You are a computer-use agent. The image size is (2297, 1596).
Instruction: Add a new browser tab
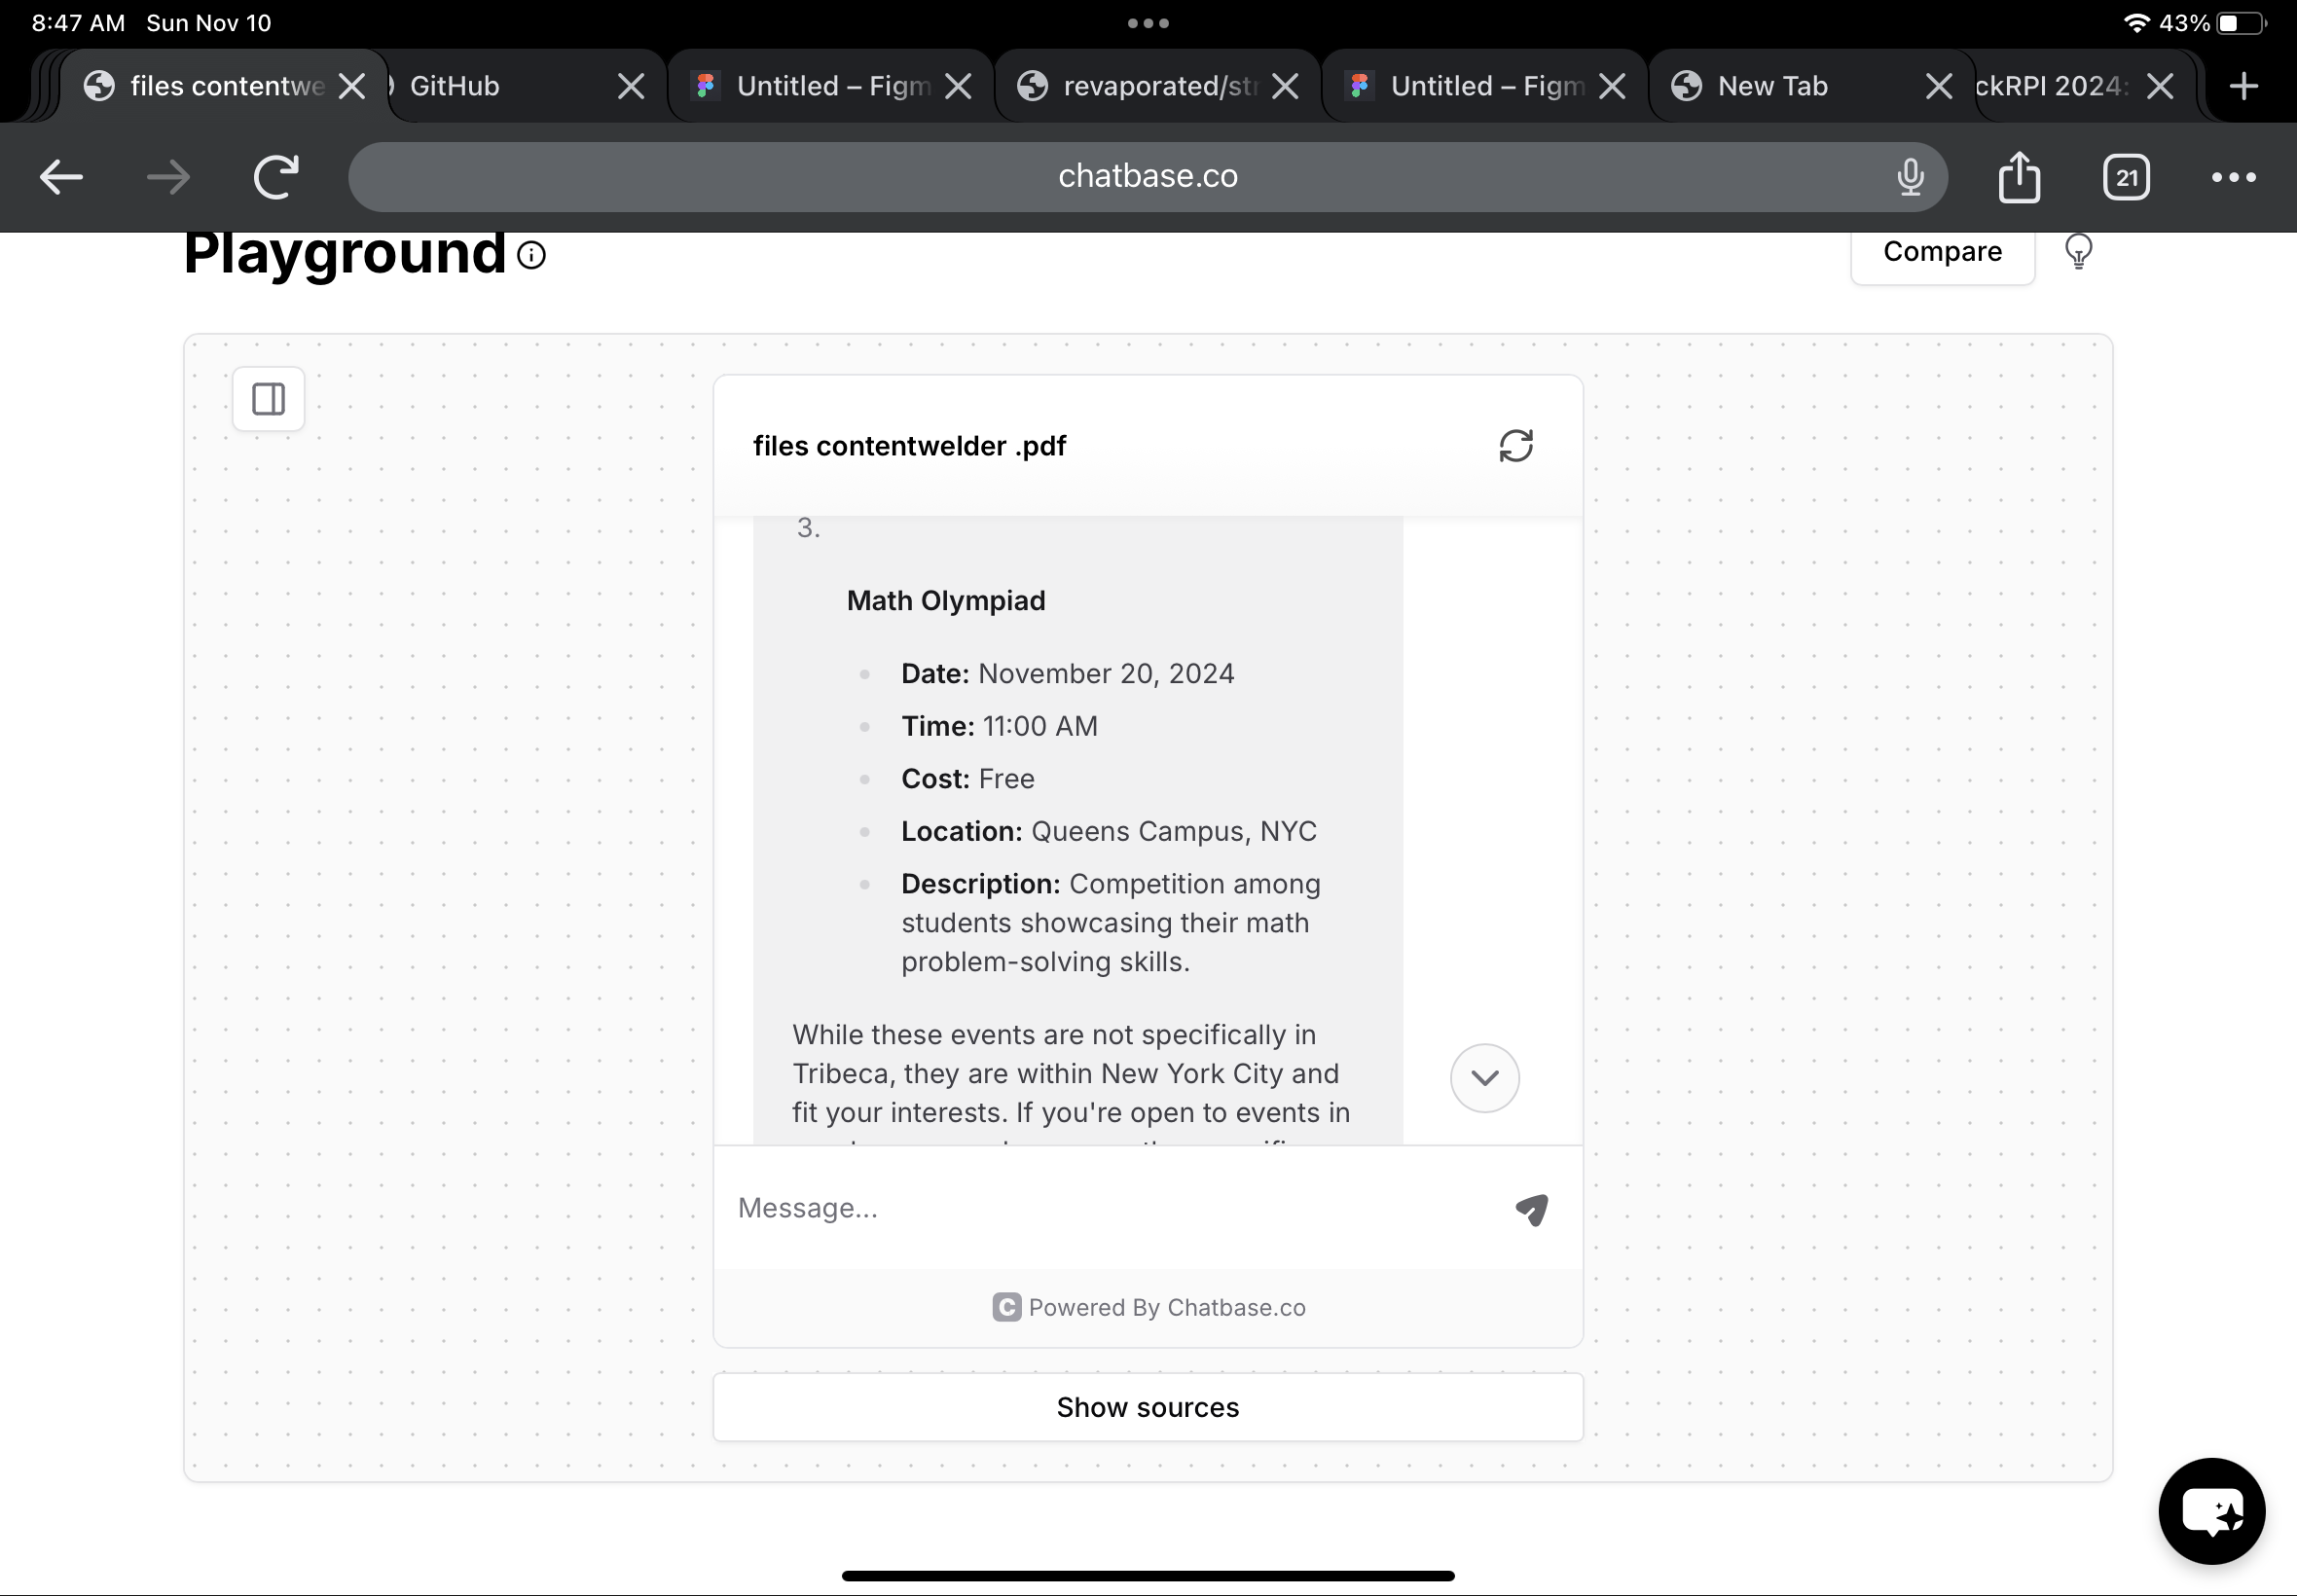[2243, 86]
